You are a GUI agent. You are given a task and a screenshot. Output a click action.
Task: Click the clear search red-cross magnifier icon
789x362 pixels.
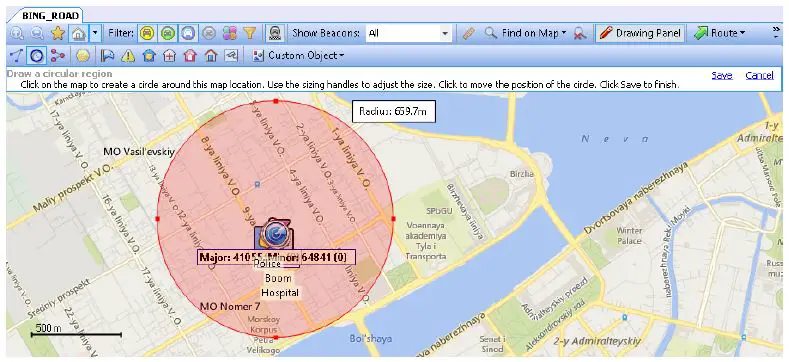pos(581,34)
